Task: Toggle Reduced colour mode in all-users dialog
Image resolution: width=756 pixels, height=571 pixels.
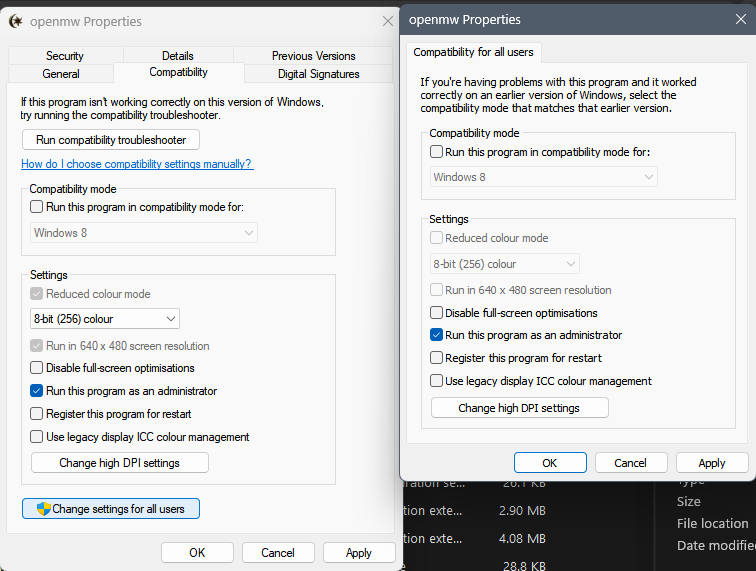Action: [436, 238]
